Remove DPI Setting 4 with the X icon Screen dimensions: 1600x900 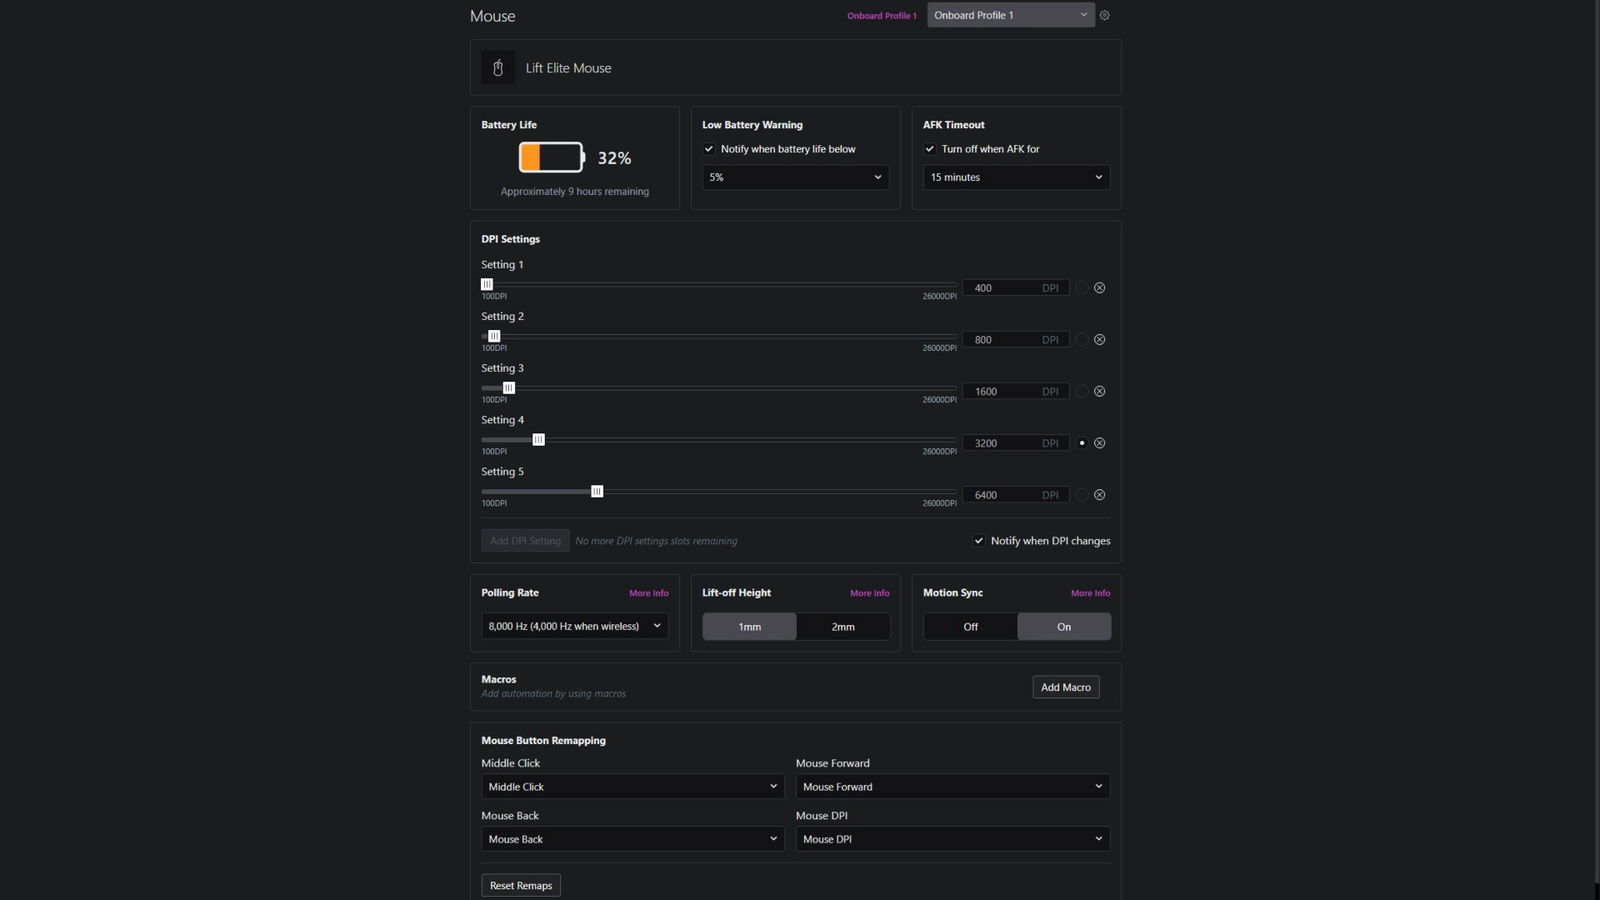1099,443
